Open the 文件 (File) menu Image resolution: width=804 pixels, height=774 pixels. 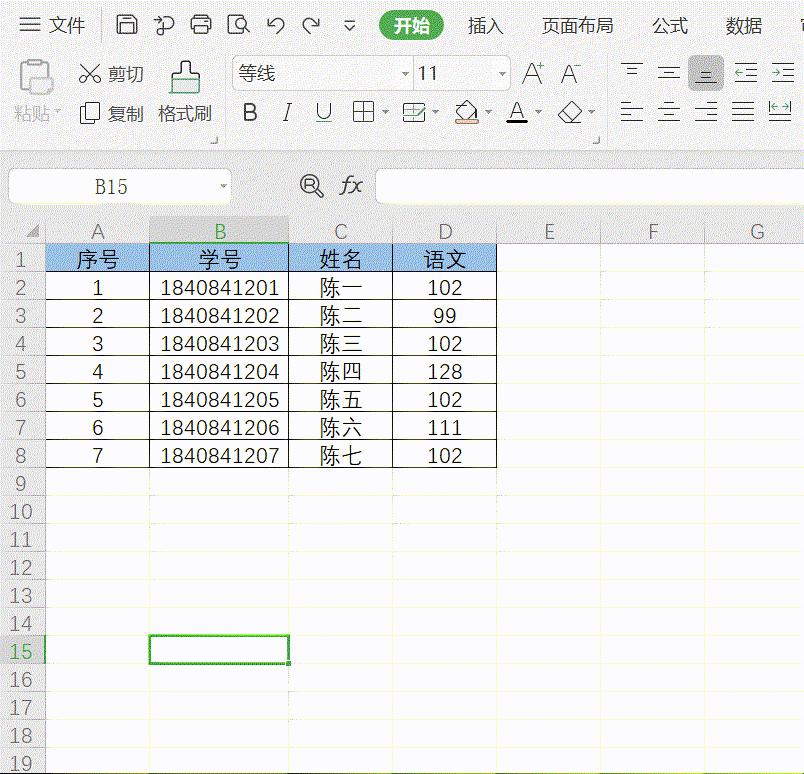53,26
